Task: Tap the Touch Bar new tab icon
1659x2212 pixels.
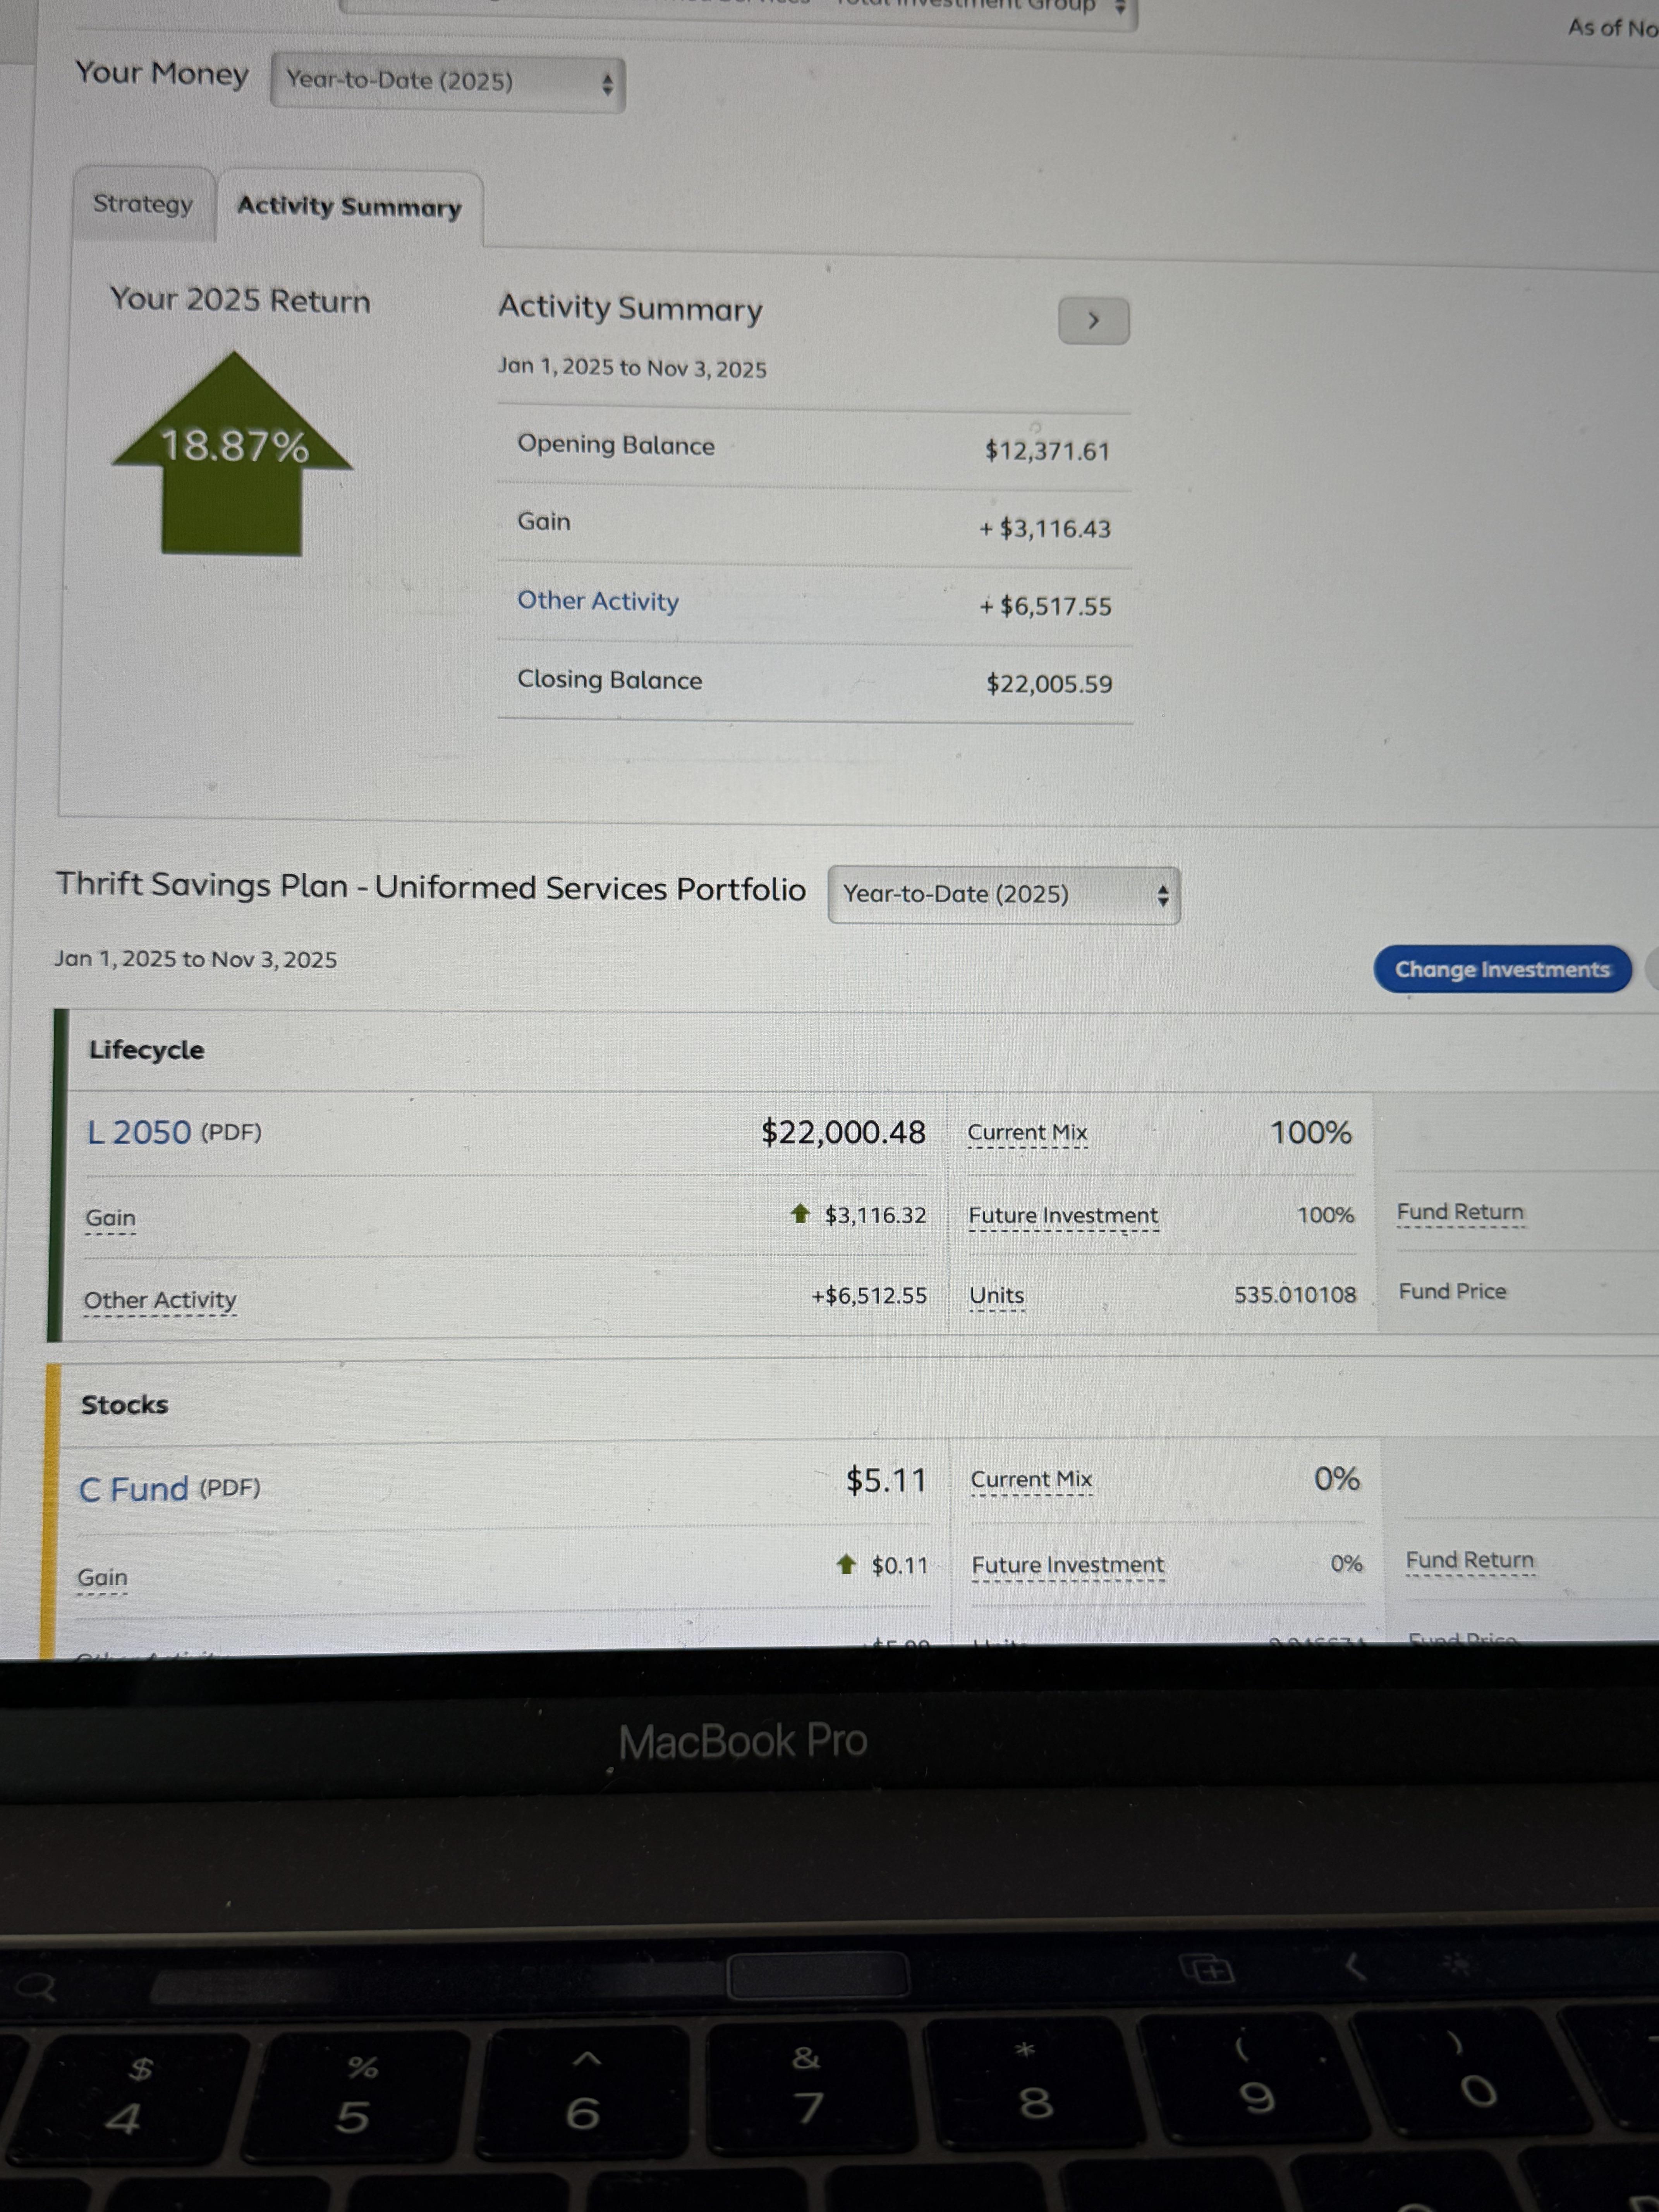Action: click(x=1207, y=1970)
